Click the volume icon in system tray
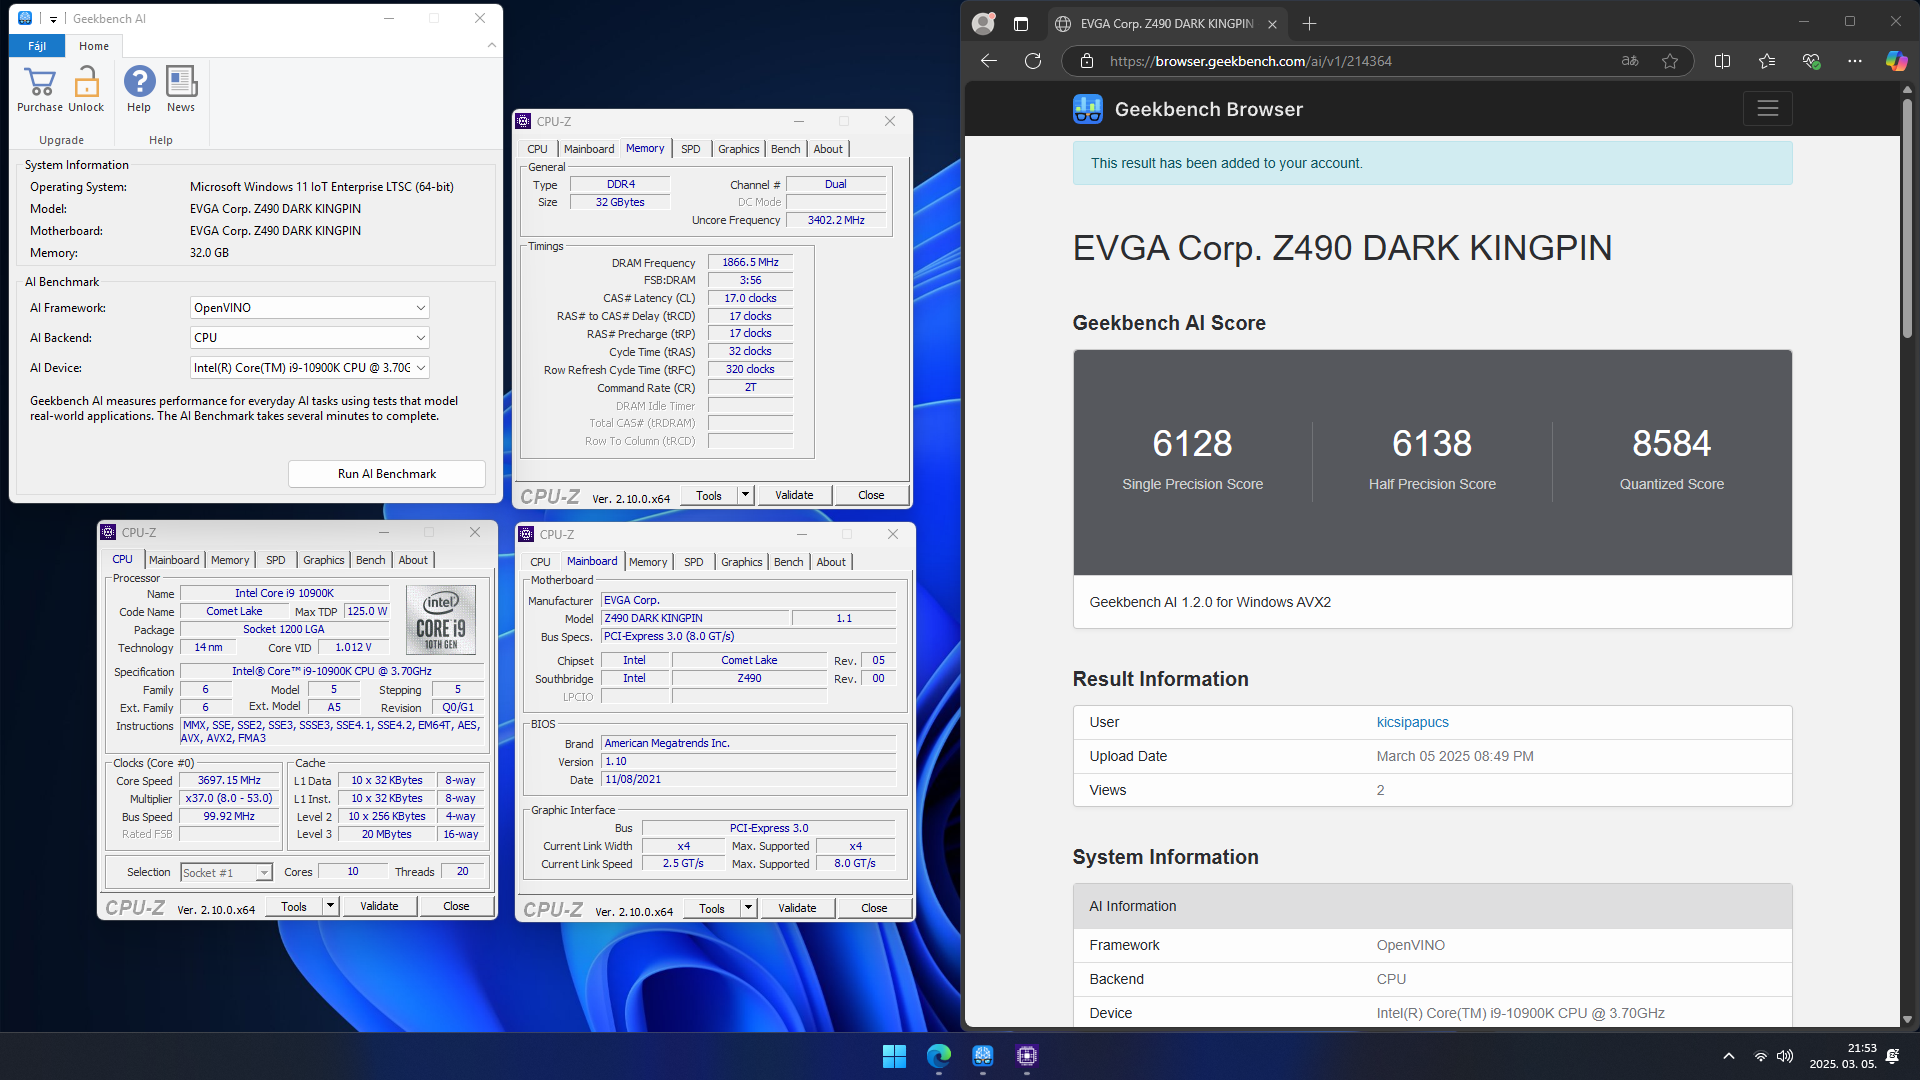This screenshot has width=1920, height=1080. (x=1785, y=1056)
